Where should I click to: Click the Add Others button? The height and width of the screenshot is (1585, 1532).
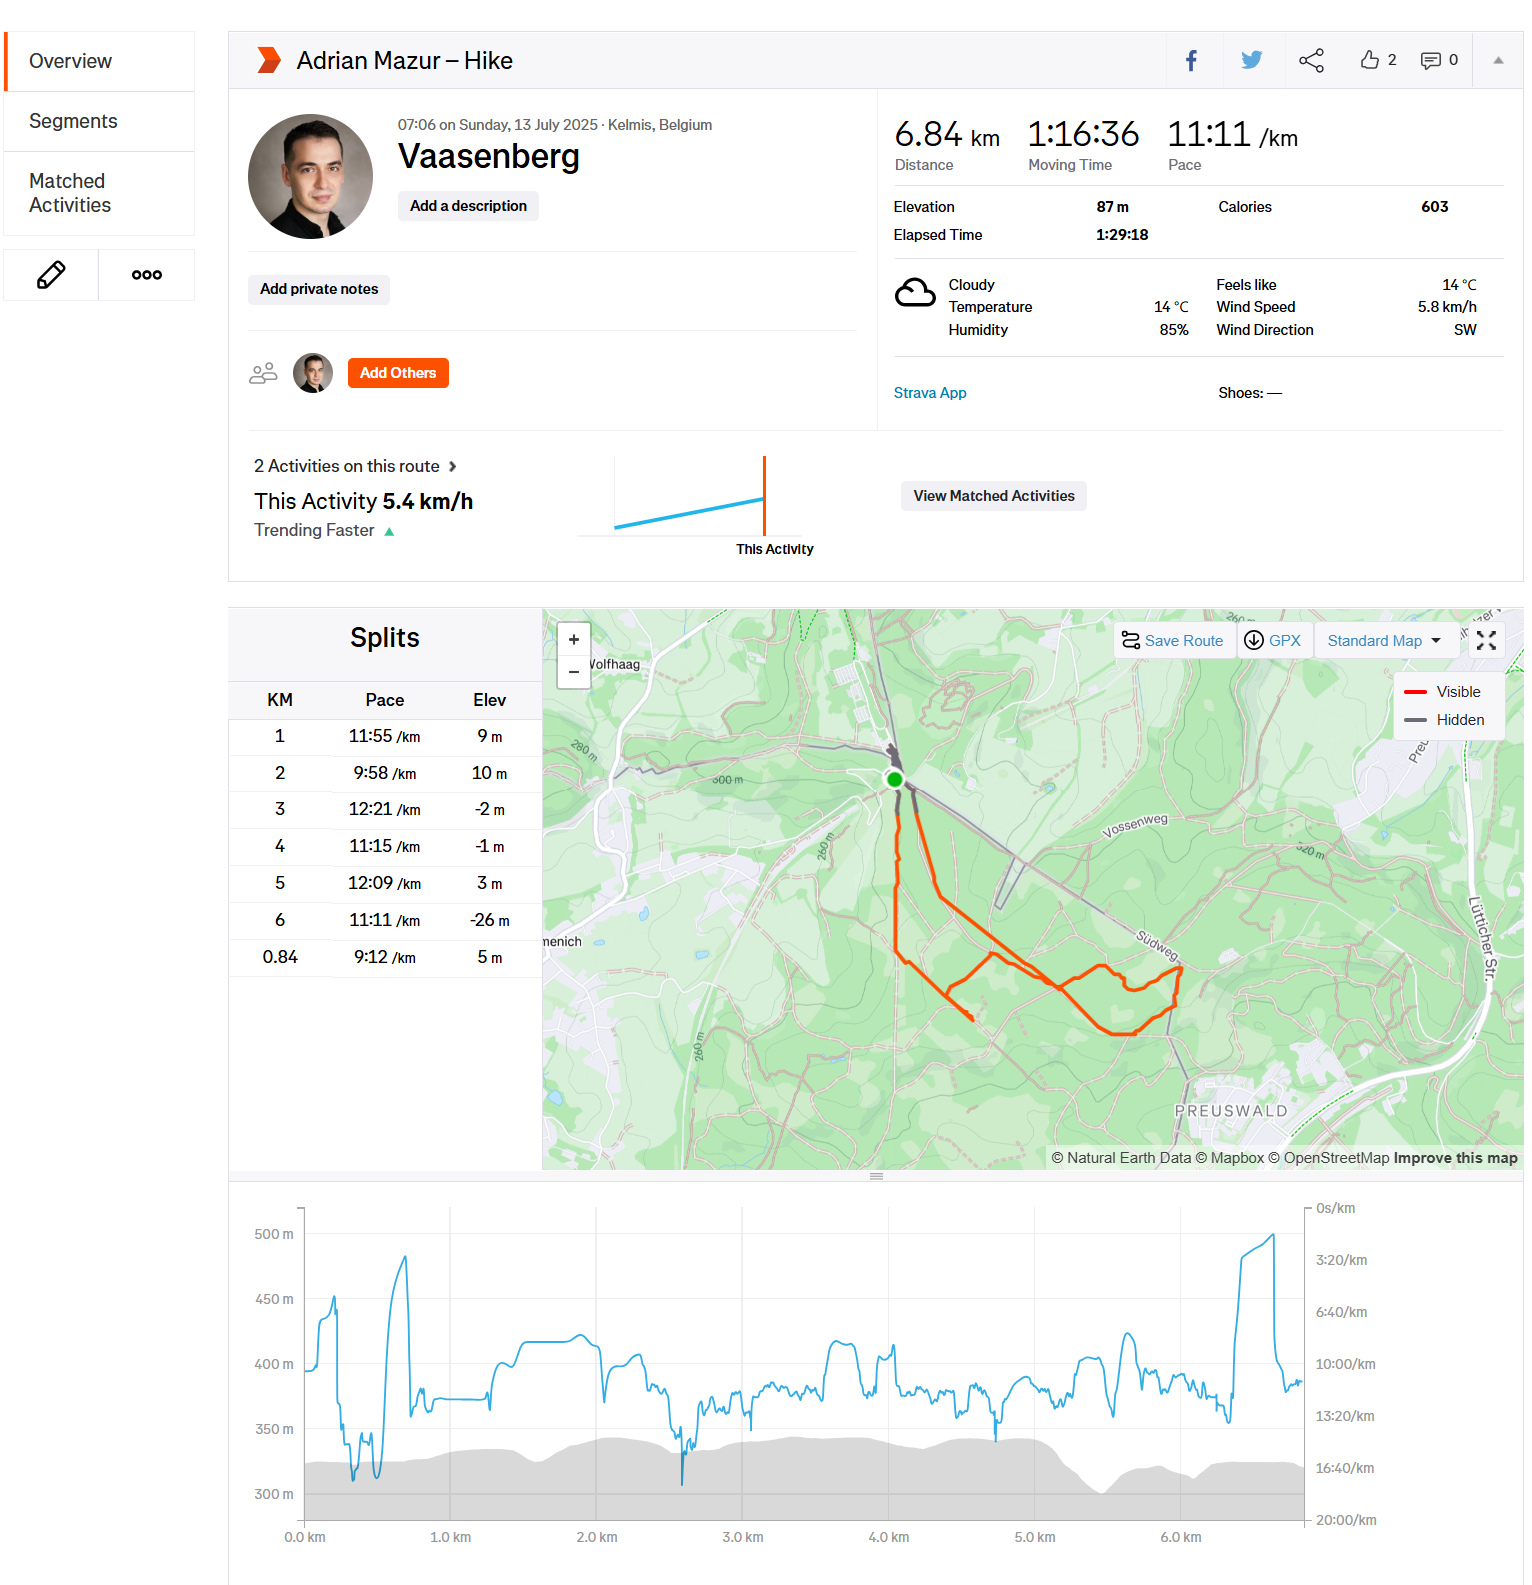coord(398,373)
